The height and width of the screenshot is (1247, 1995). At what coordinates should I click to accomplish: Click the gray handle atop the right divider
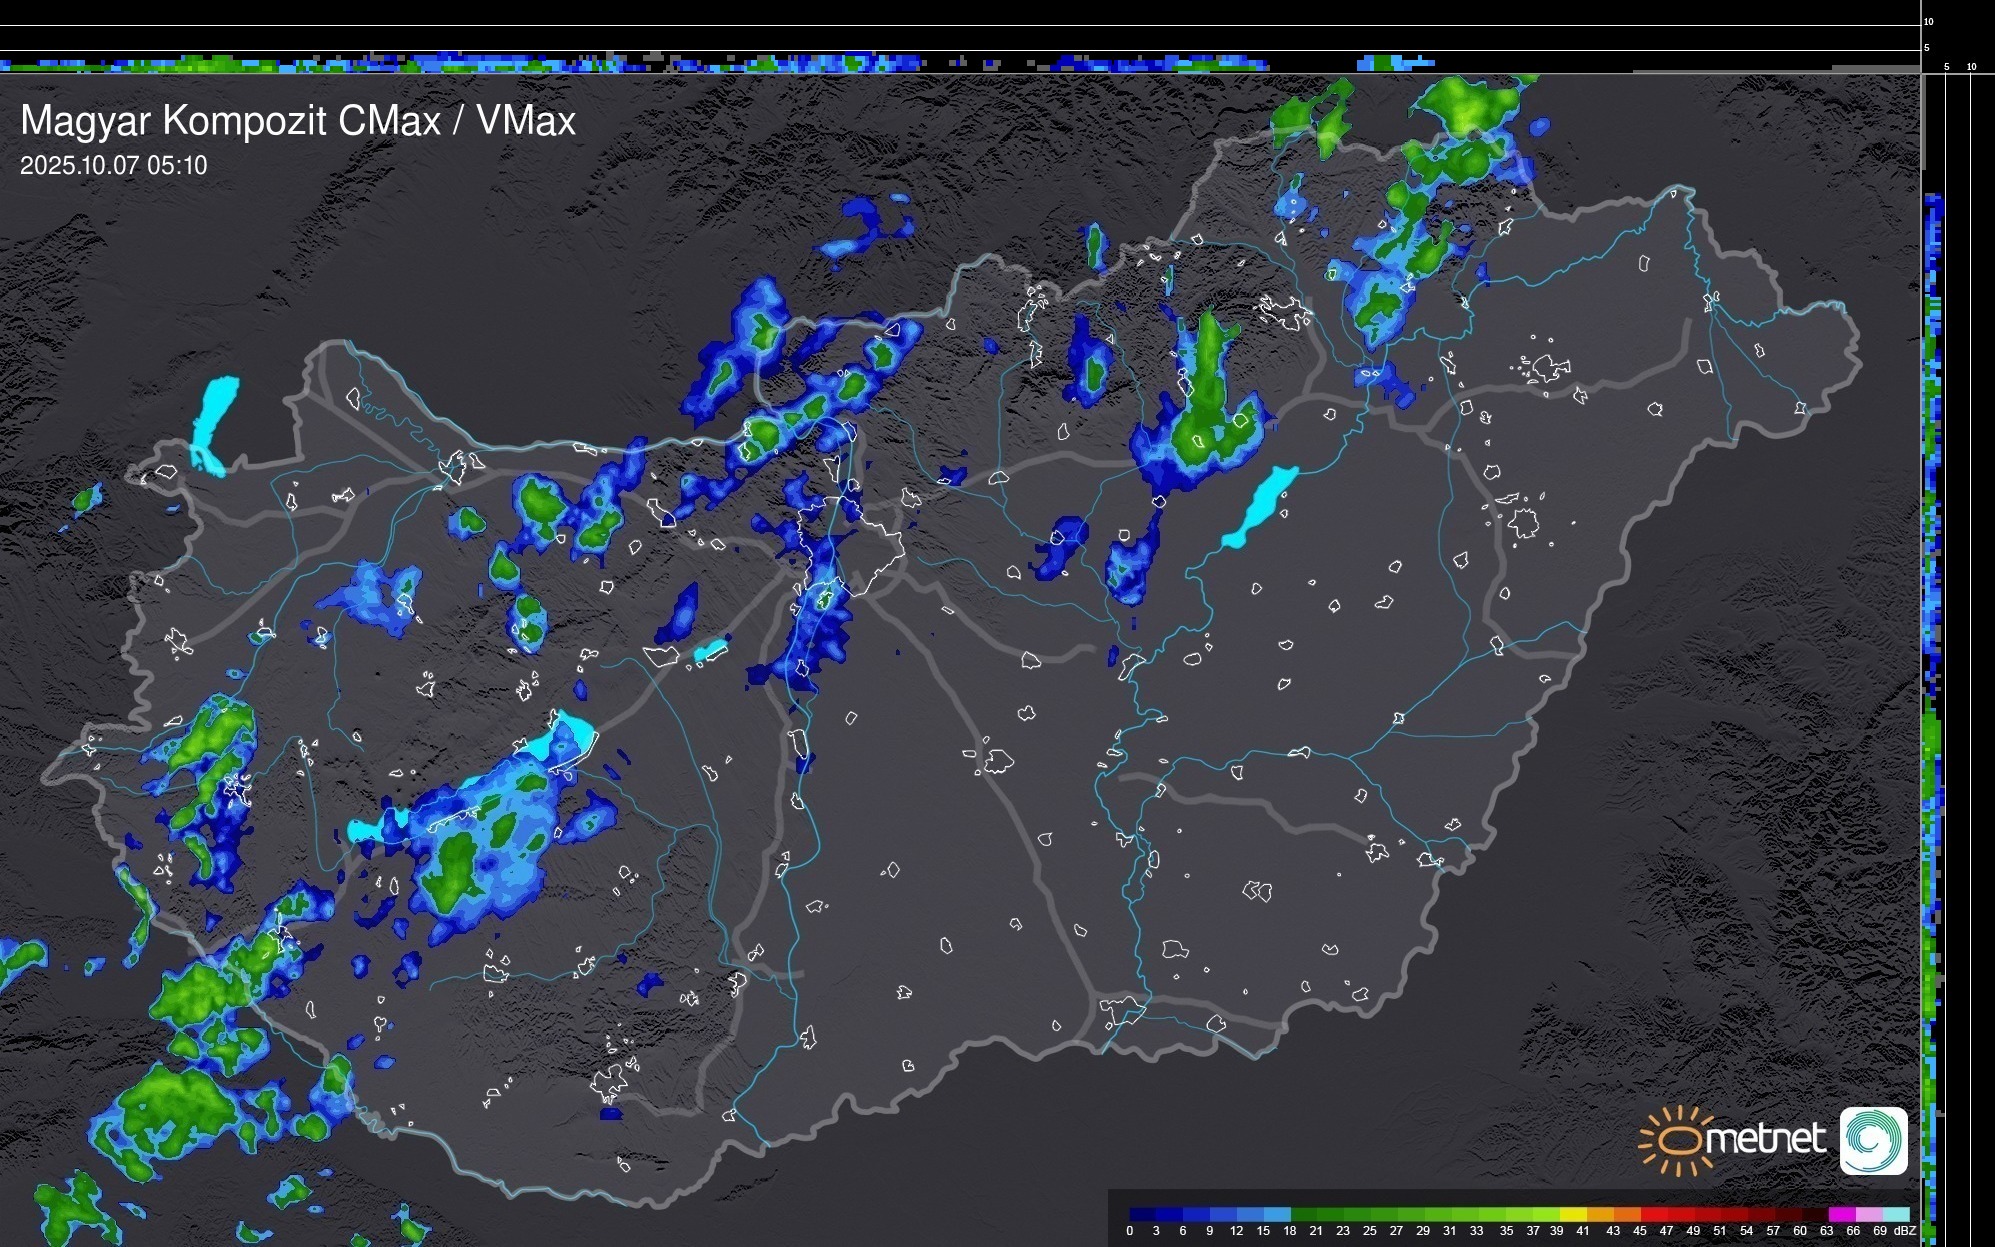pos(1922,120)
